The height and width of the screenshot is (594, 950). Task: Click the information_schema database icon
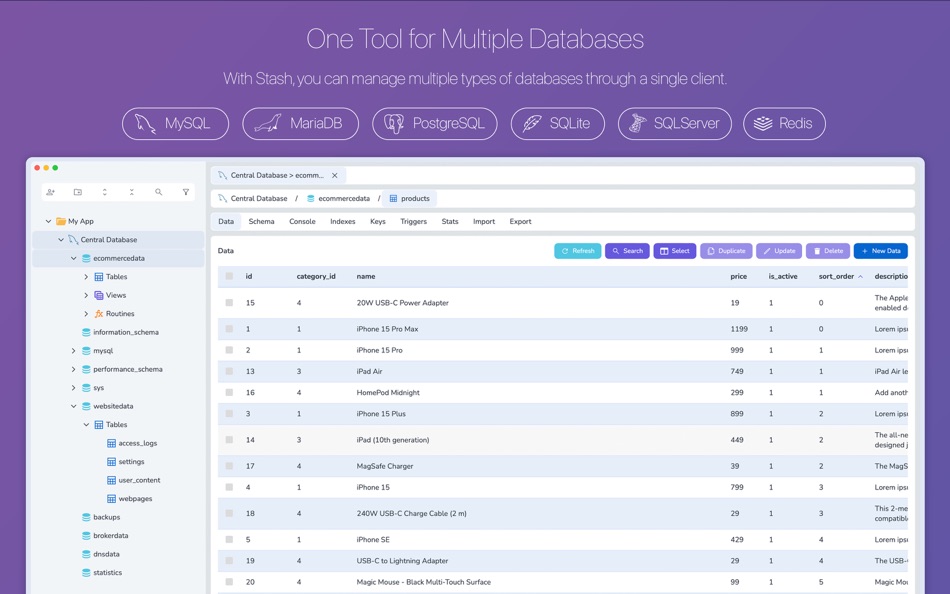pos(86,332)
